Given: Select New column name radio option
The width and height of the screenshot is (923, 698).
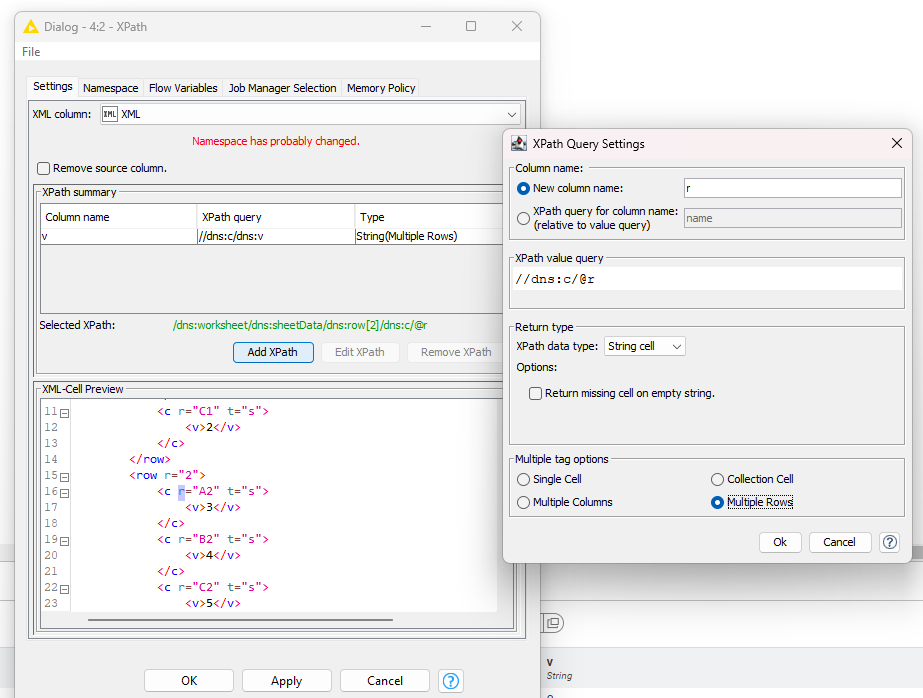Looking at the screenshot, I should (x=523, y=188).
